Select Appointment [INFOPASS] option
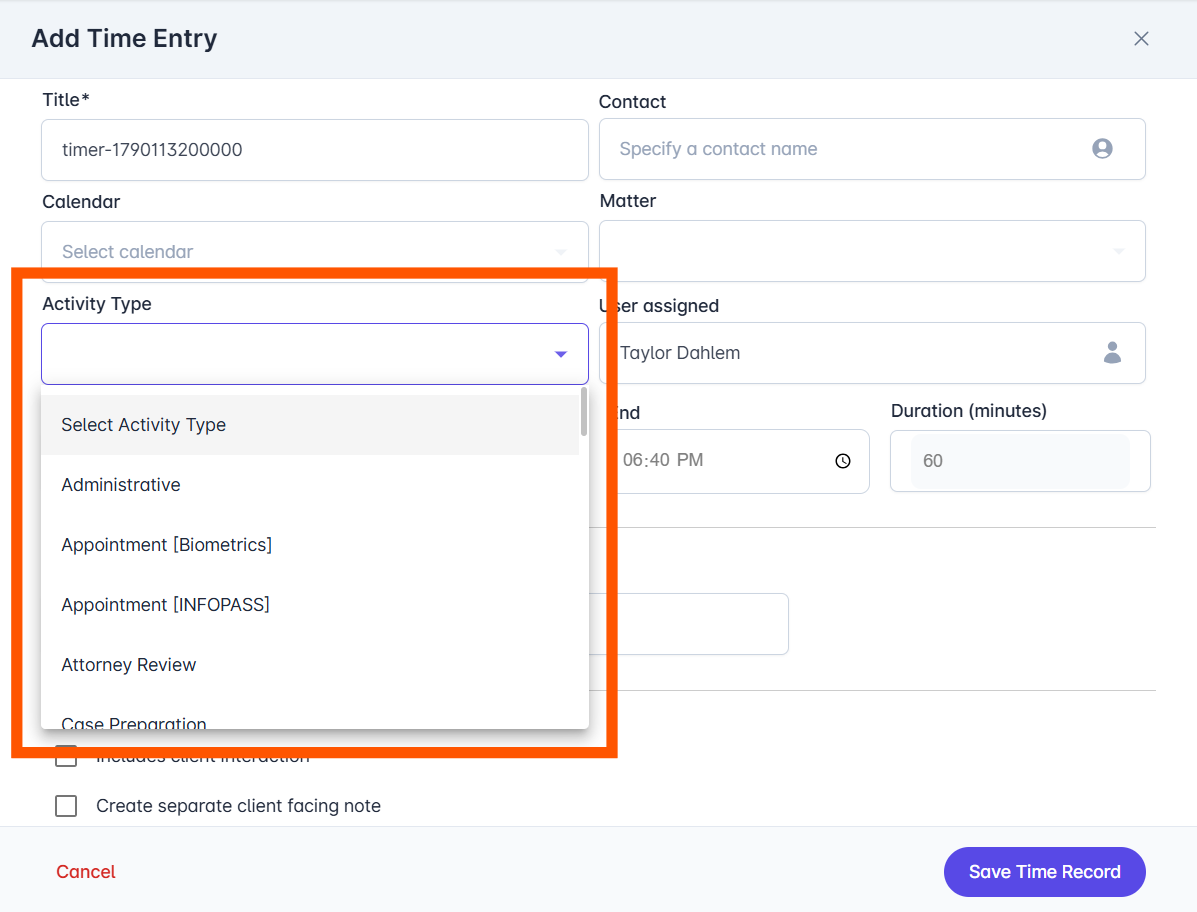 (x=310, y=604)
